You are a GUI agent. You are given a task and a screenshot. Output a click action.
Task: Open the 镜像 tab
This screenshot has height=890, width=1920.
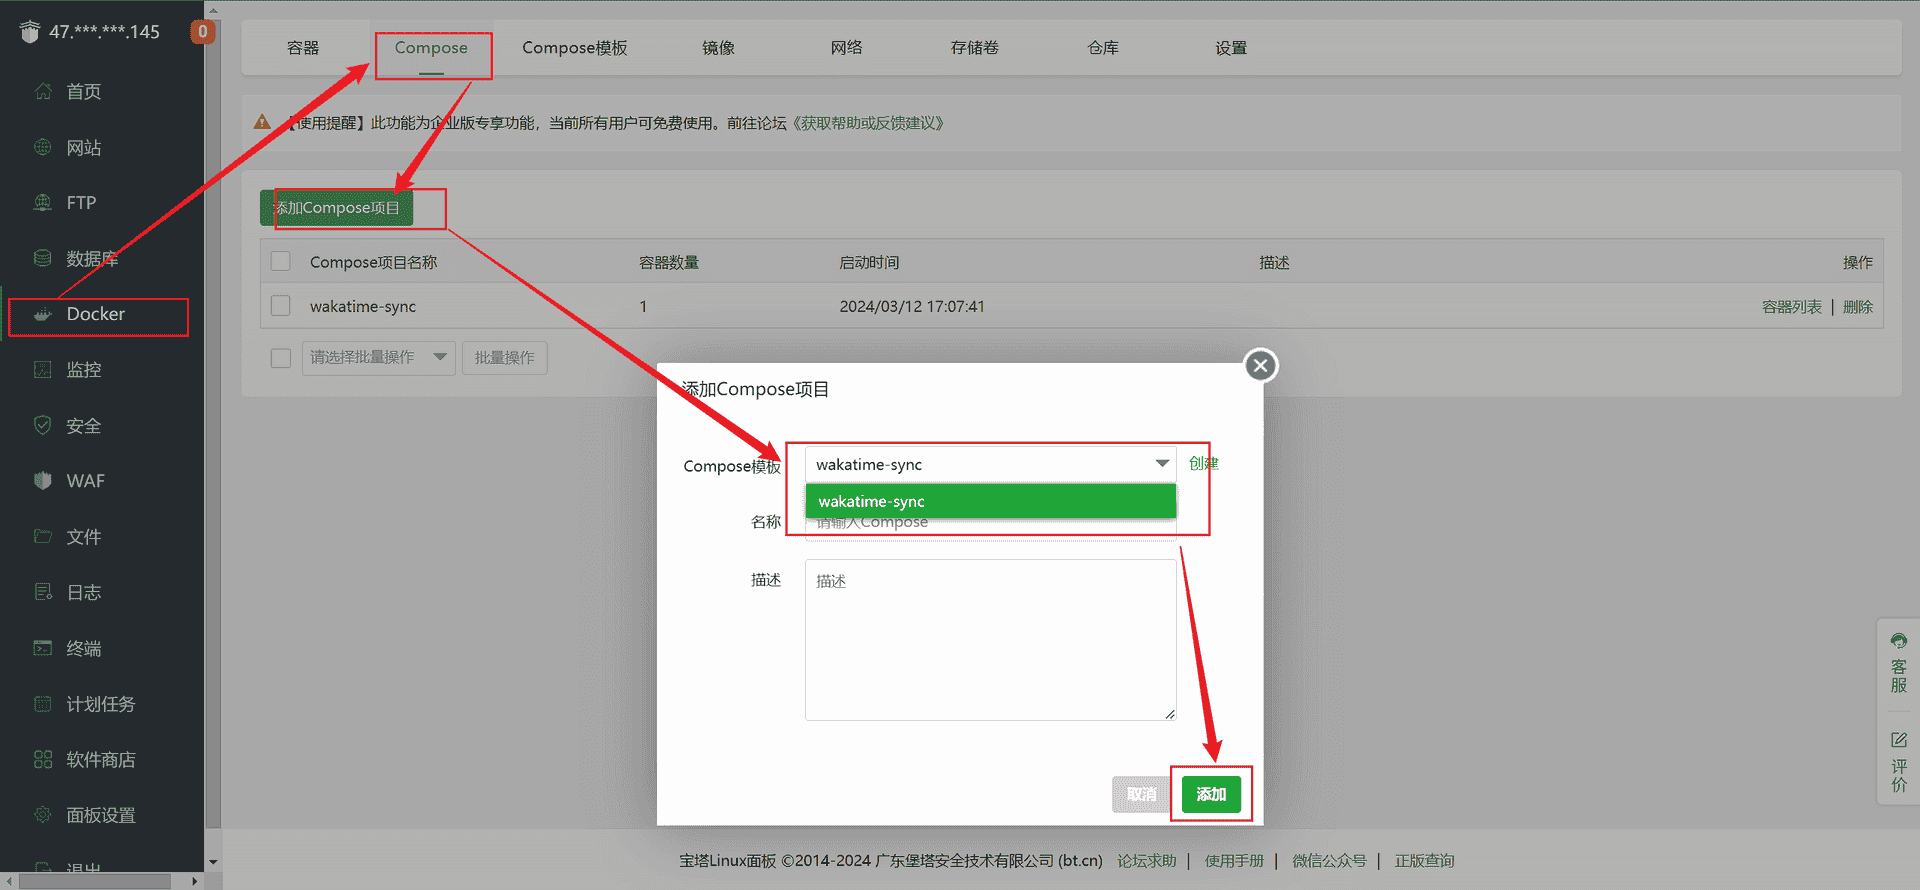[x=718, y=48]
